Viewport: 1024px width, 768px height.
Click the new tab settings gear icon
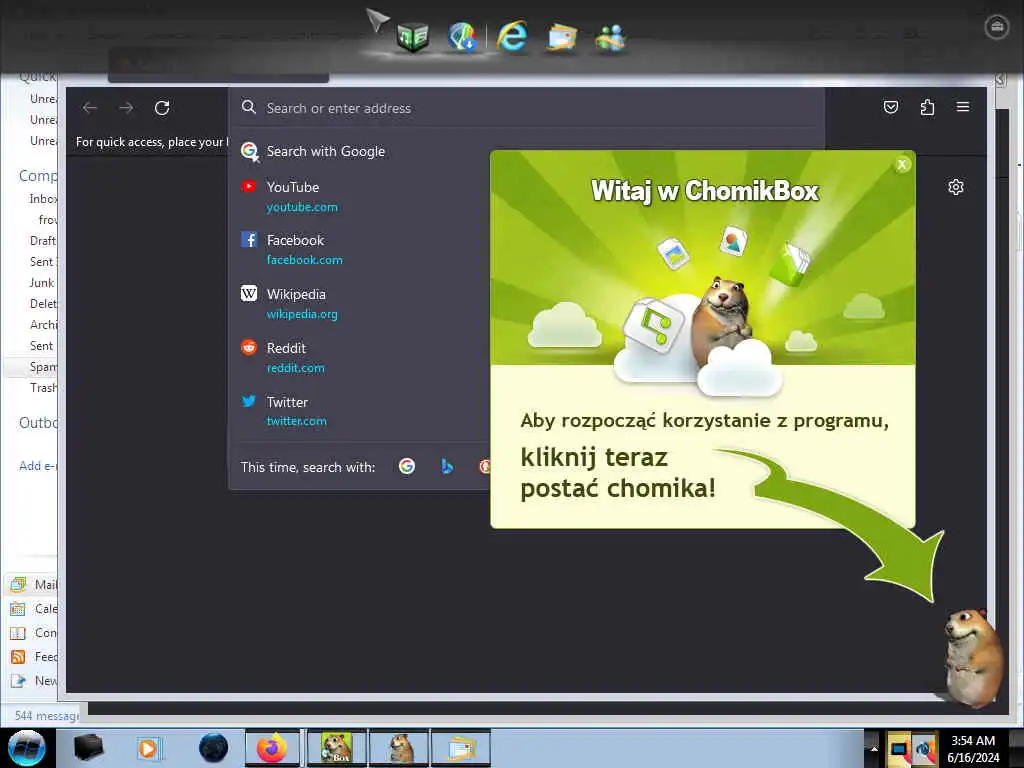pos(955,187)
